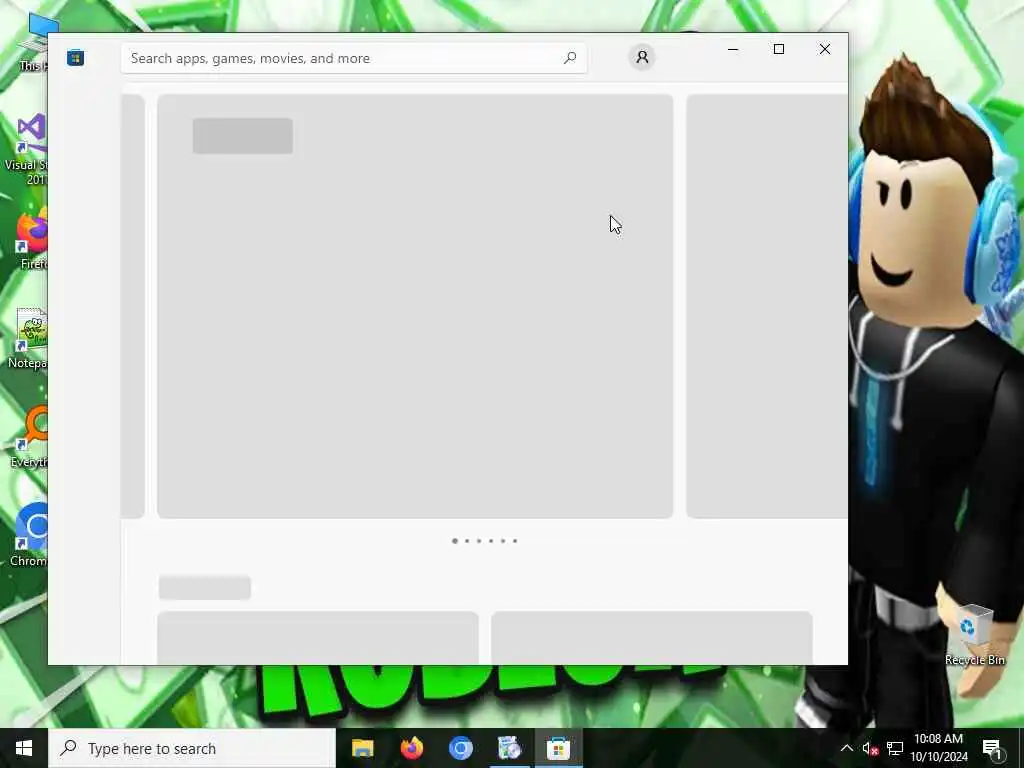Screen dimensions: 1024x768
Task: Close the Microsoft Store window
Action: click(825, 49)
